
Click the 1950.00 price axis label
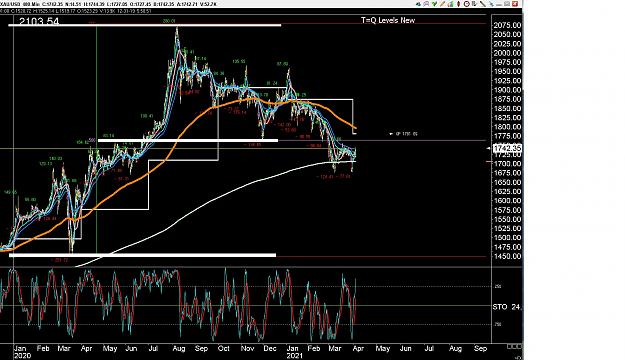[x=507, y=71]
